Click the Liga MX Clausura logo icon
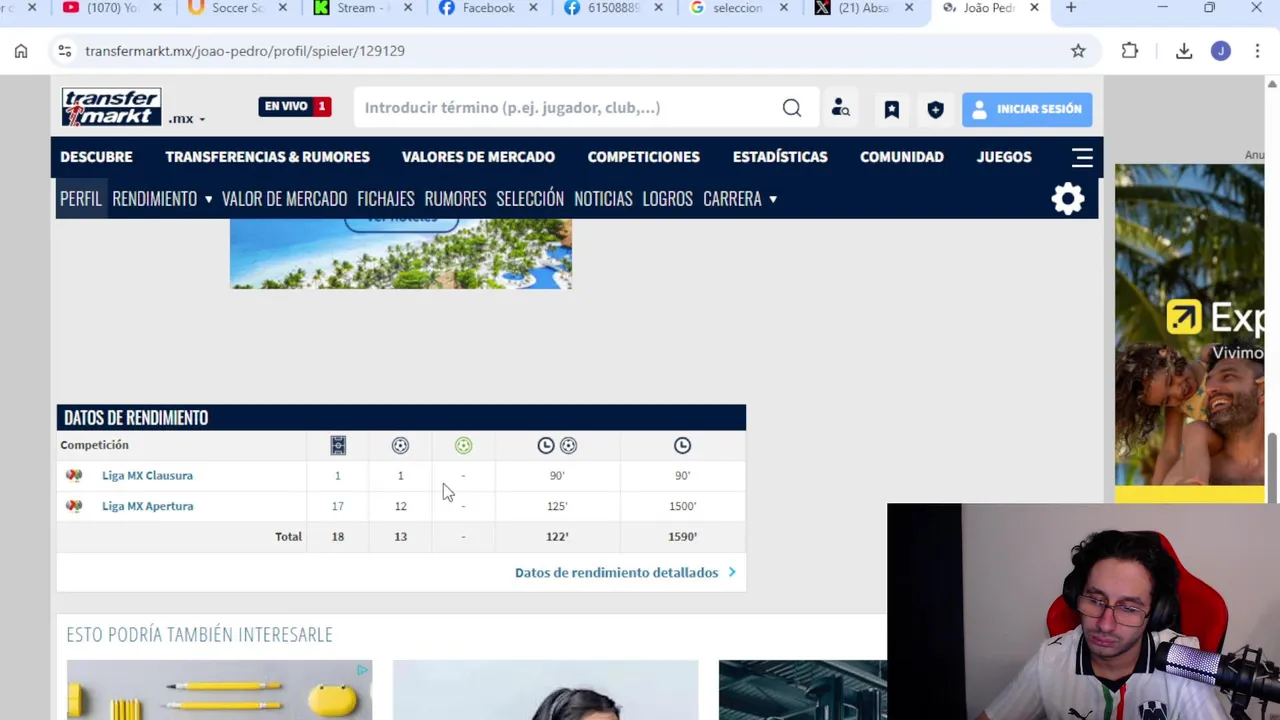Viewport: 1280px width, 720px height. [x=74, y=476]
